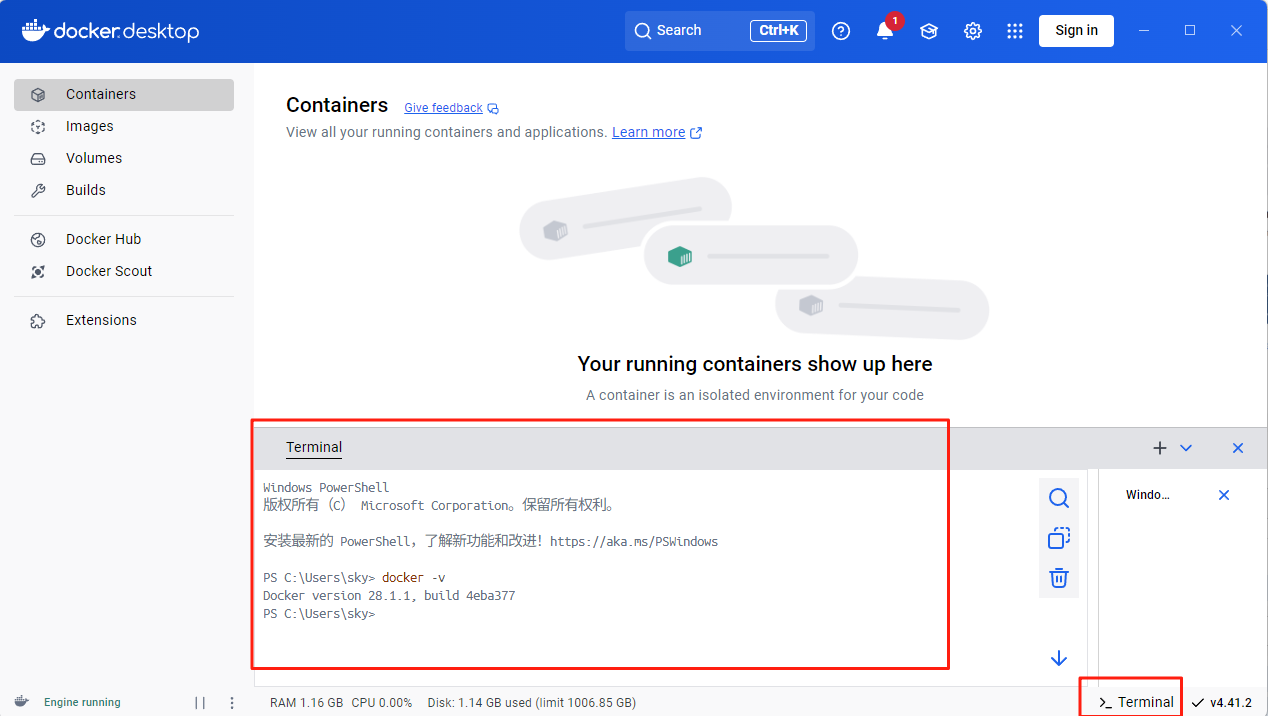Screen dimensions: 1268x716
Task: Open the Volumes section in sidebar
Action: [124, 158]
